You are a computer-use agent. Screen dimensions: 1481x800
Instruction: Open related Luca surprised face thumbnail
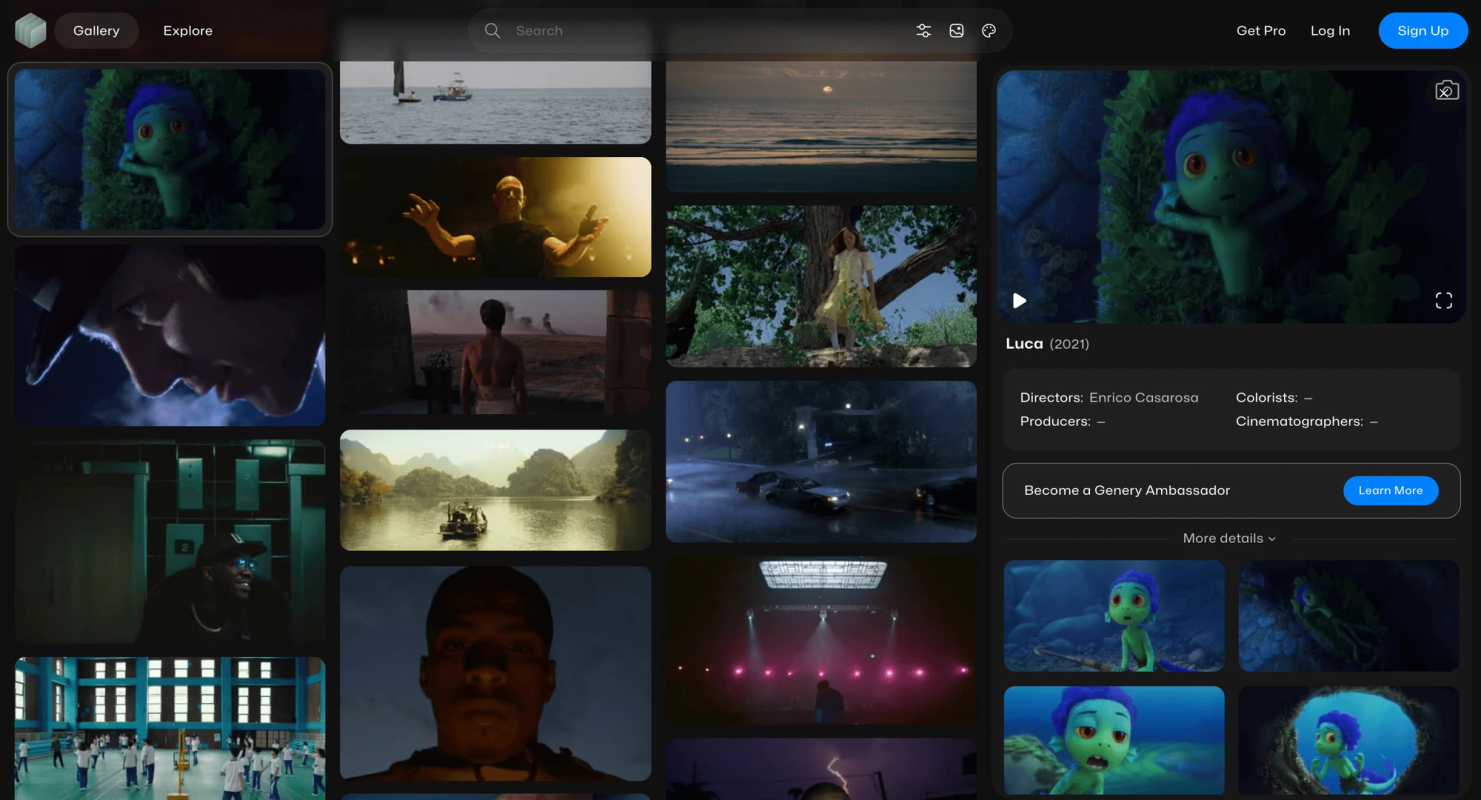[1114, 740]
